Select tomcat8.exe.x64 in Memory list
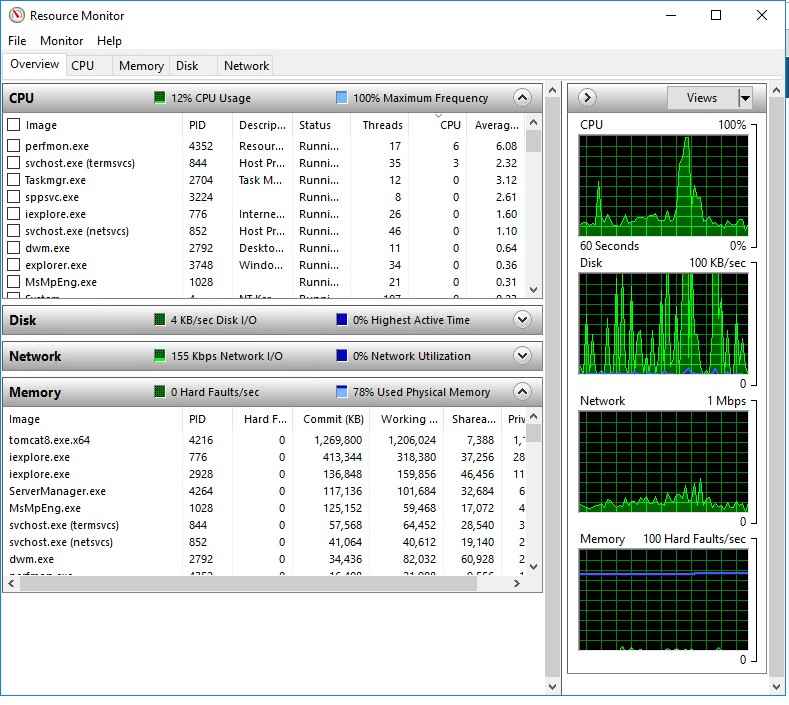Viewport: 789px width, 705px height. click(x=264, y=440)
